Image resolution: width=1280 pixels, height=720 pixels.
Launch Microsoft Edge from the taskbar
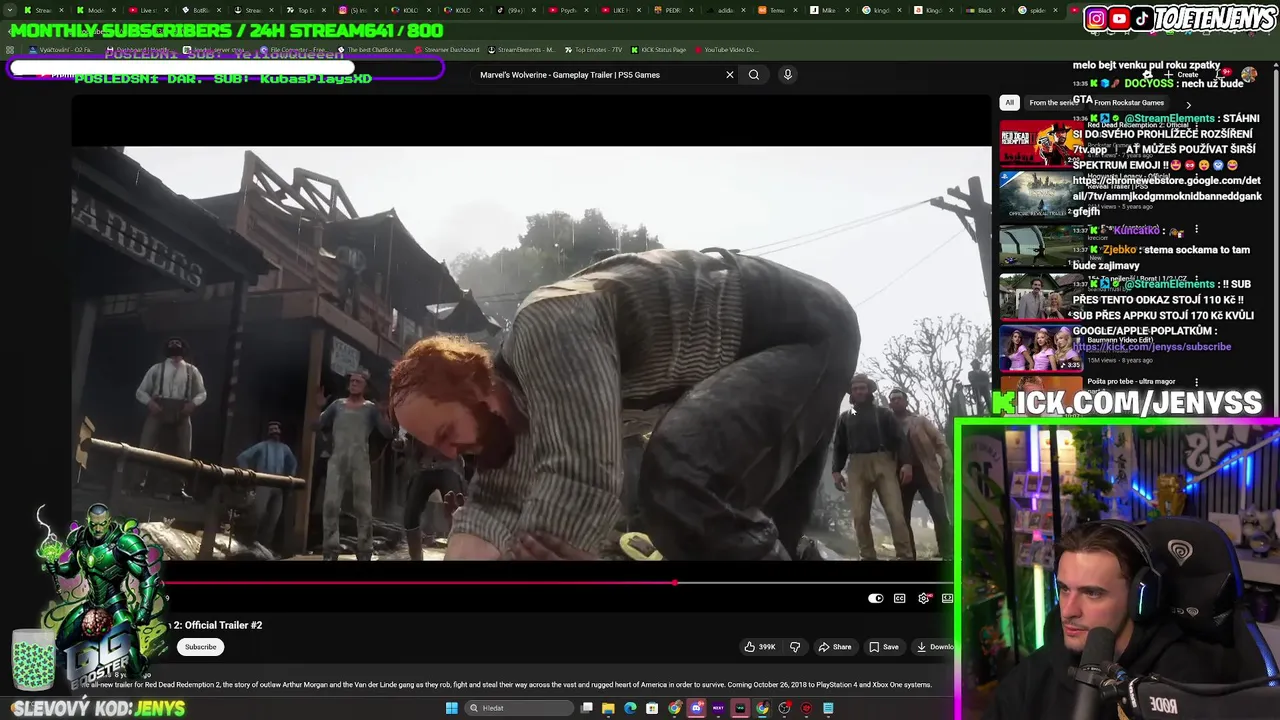click(630, 708)
